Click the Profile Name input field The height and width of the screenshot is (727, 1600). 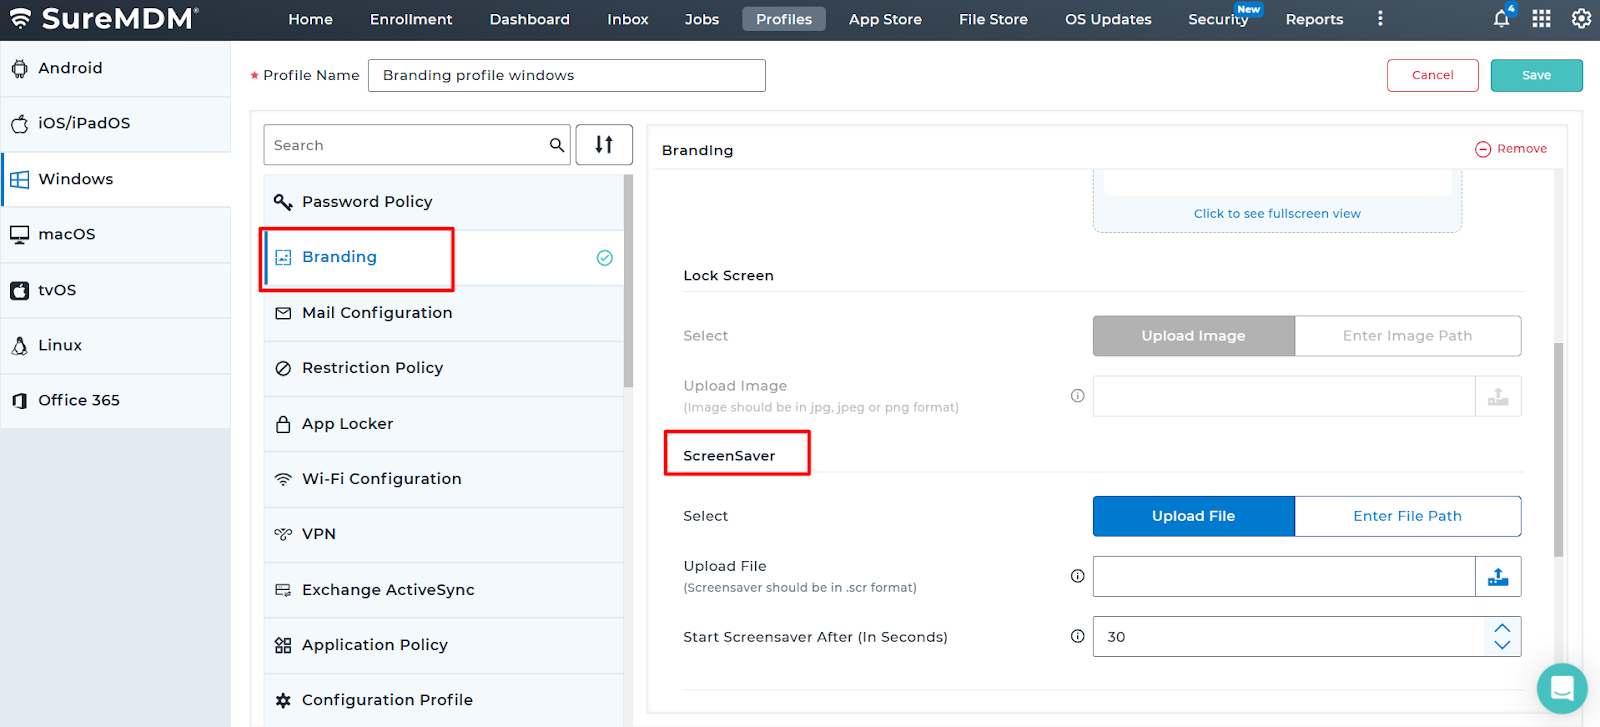(x=566, y=75)
